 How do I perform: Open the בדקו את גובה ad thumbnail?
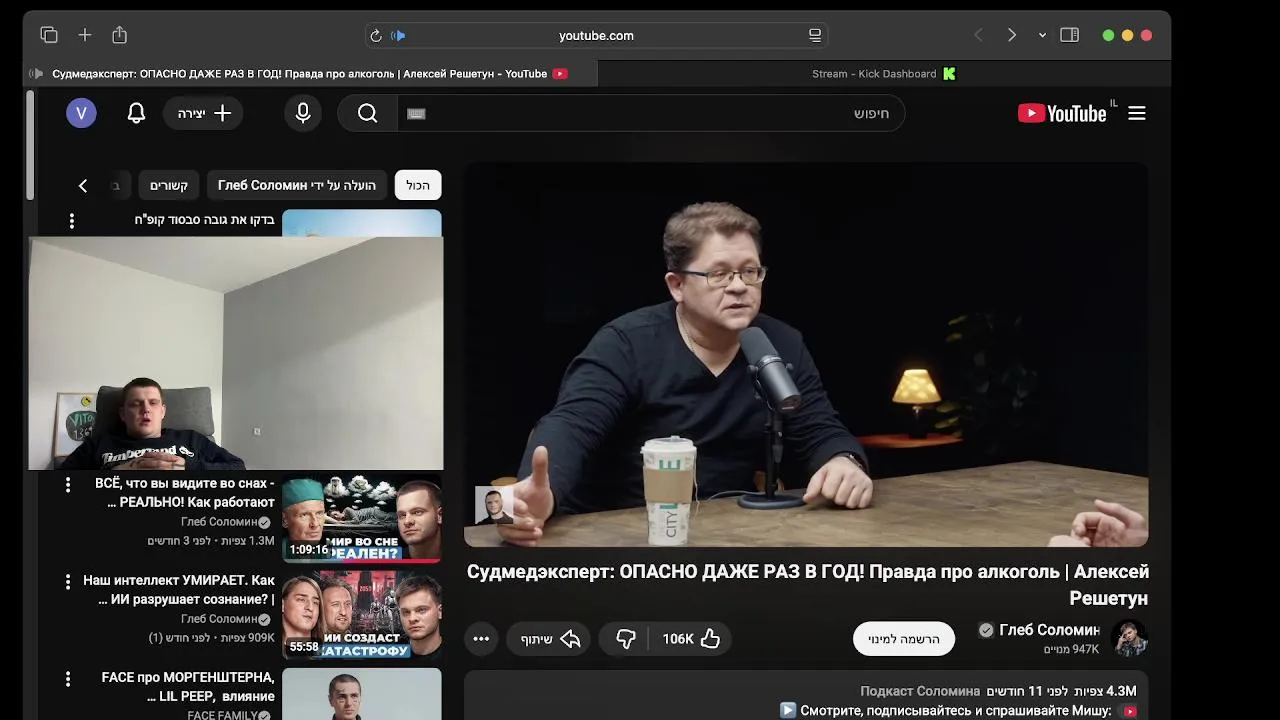(x=361, y=223)
